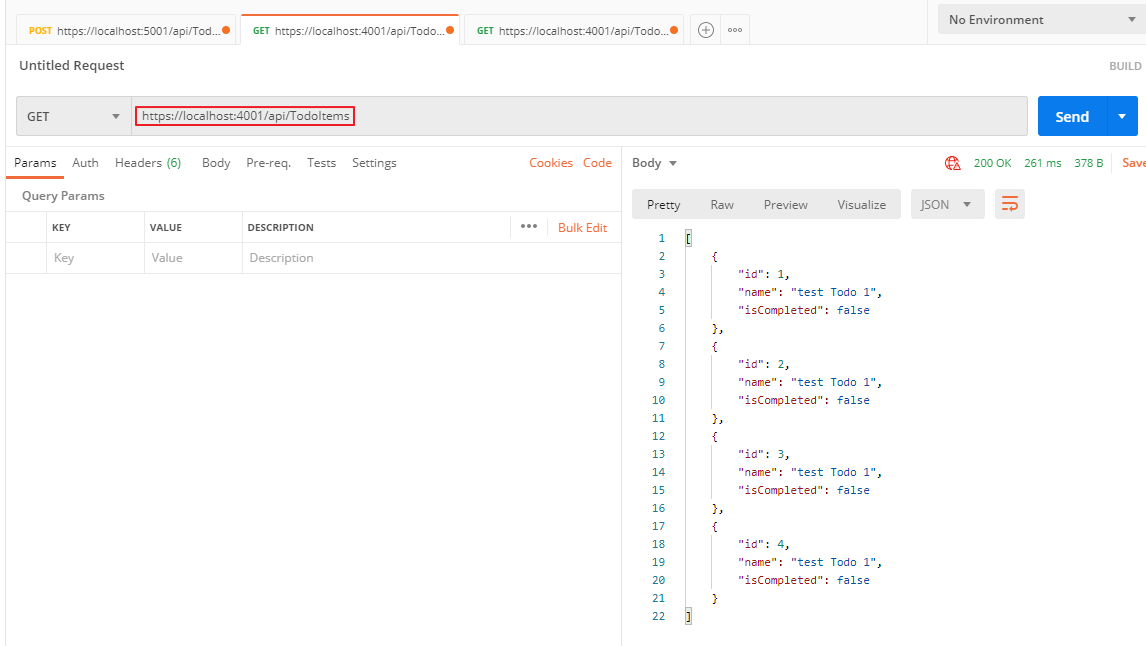Open the Auth tab
Image resolution: width=1146 pixels, height=646 pixels.
pyautogui.click(x=85, y=163)
